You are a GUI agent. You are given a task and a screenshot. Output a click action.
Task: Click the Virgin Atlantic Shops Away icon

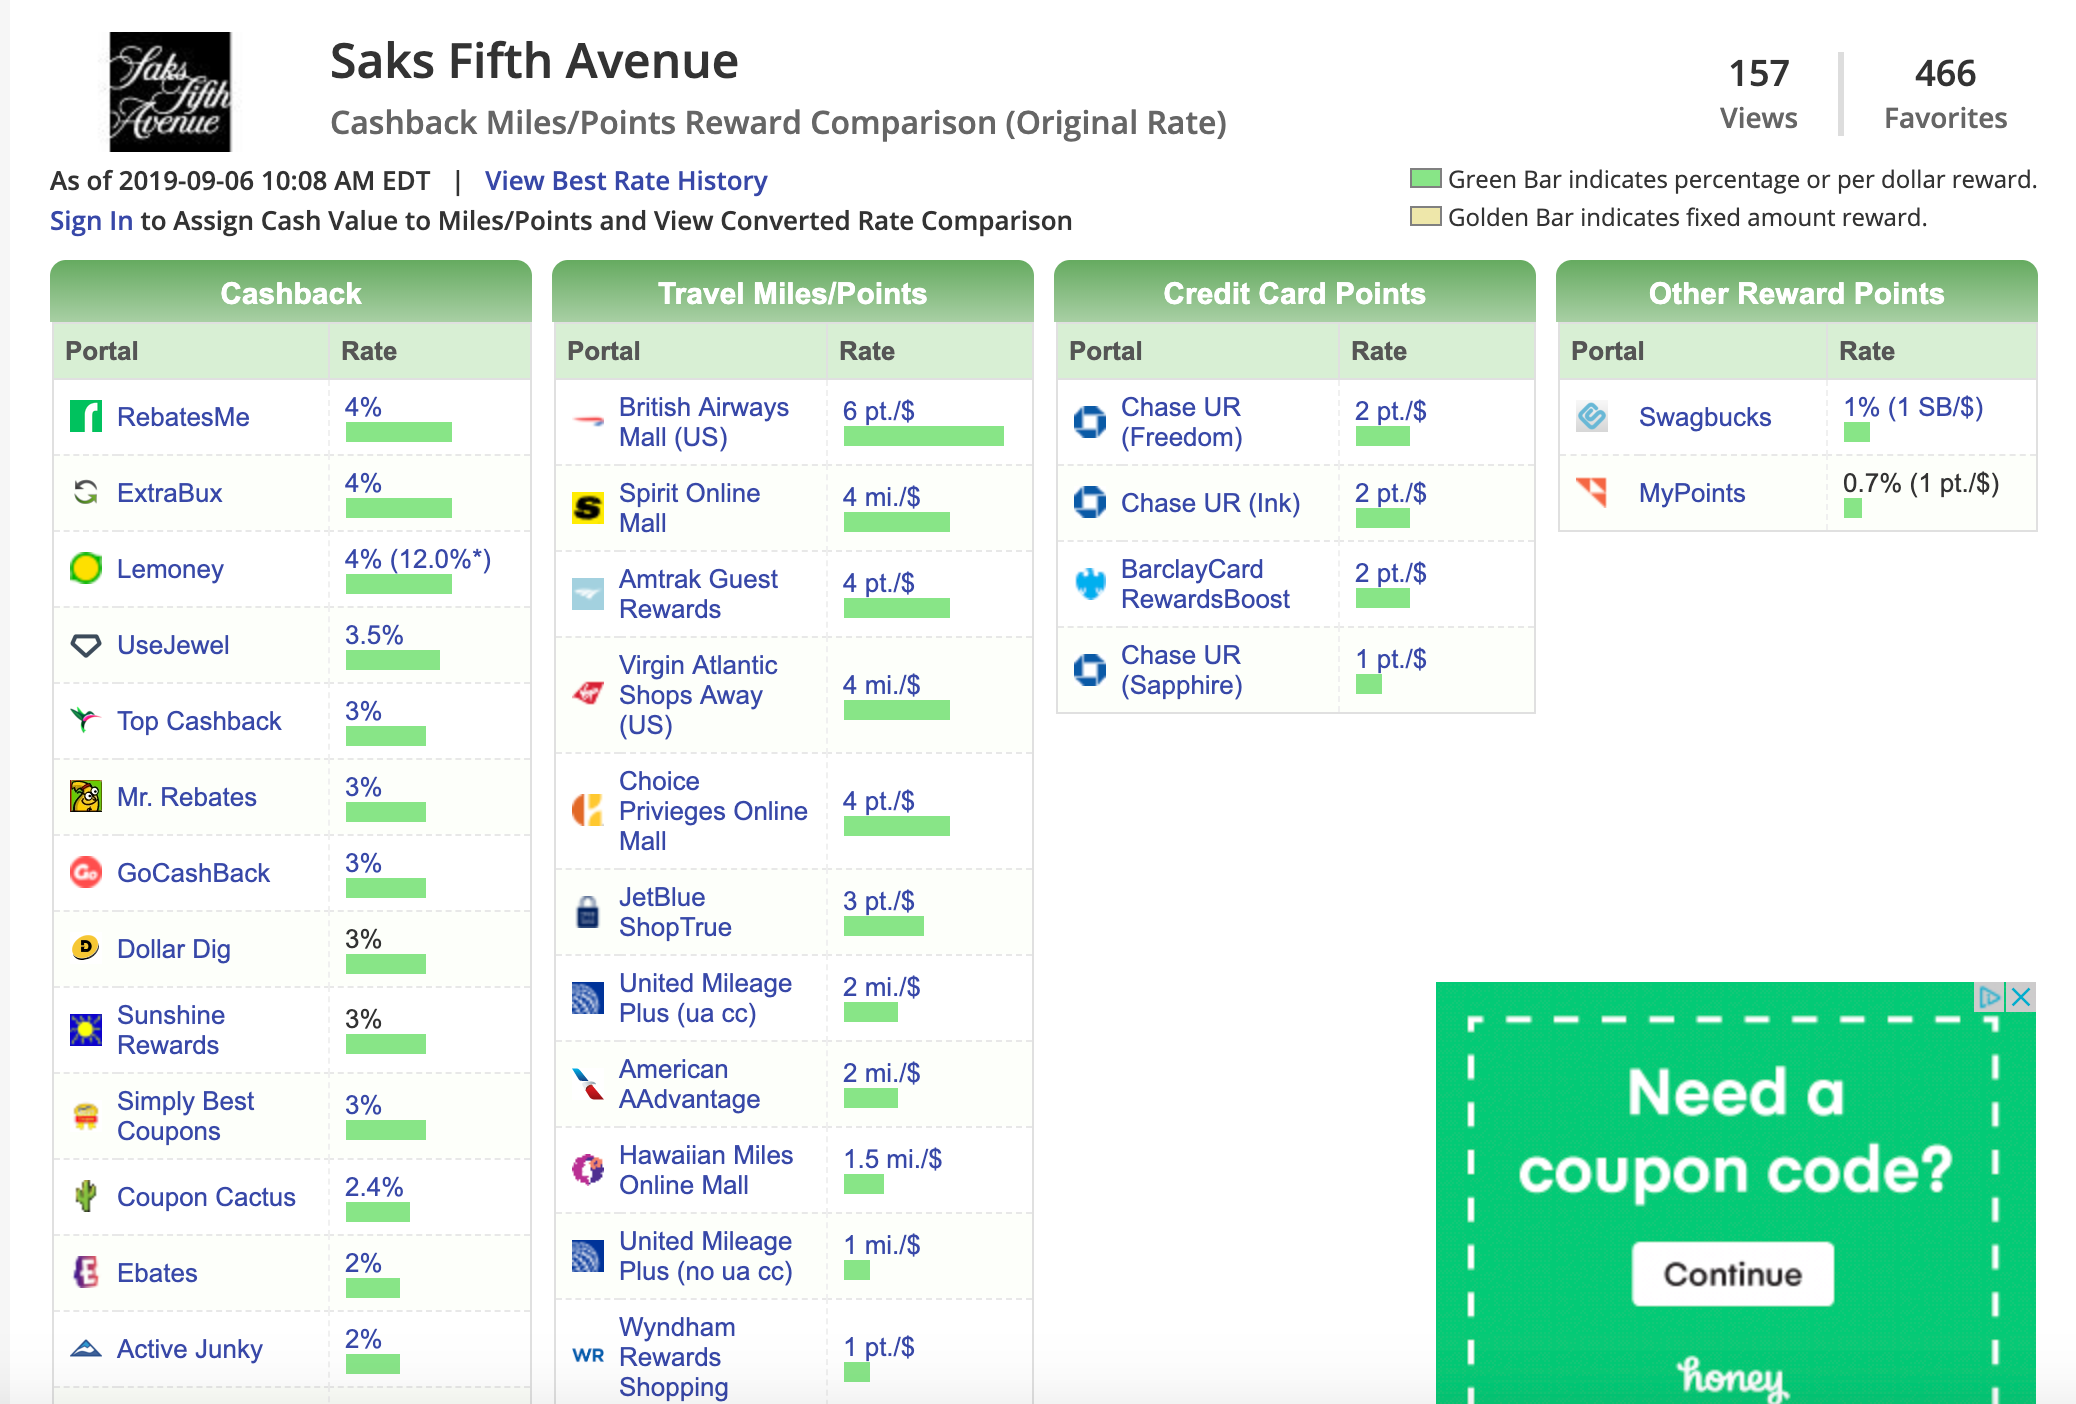coord(588,694)
